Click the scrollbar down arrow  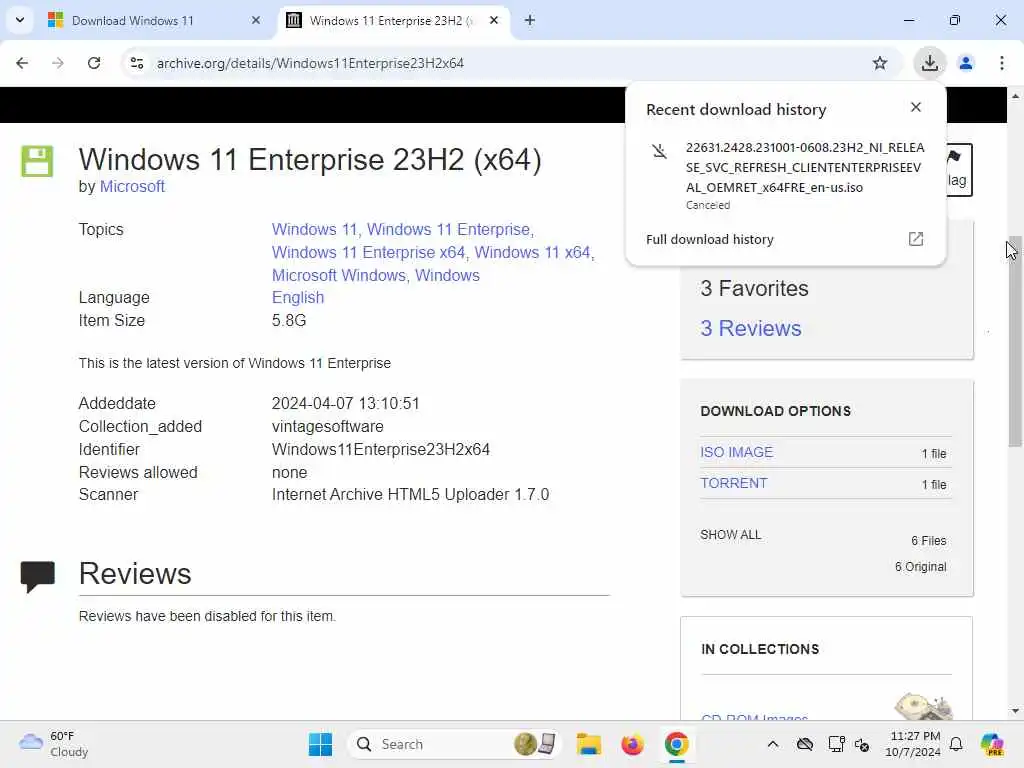pyautogui.click(x=1015, y=711)
